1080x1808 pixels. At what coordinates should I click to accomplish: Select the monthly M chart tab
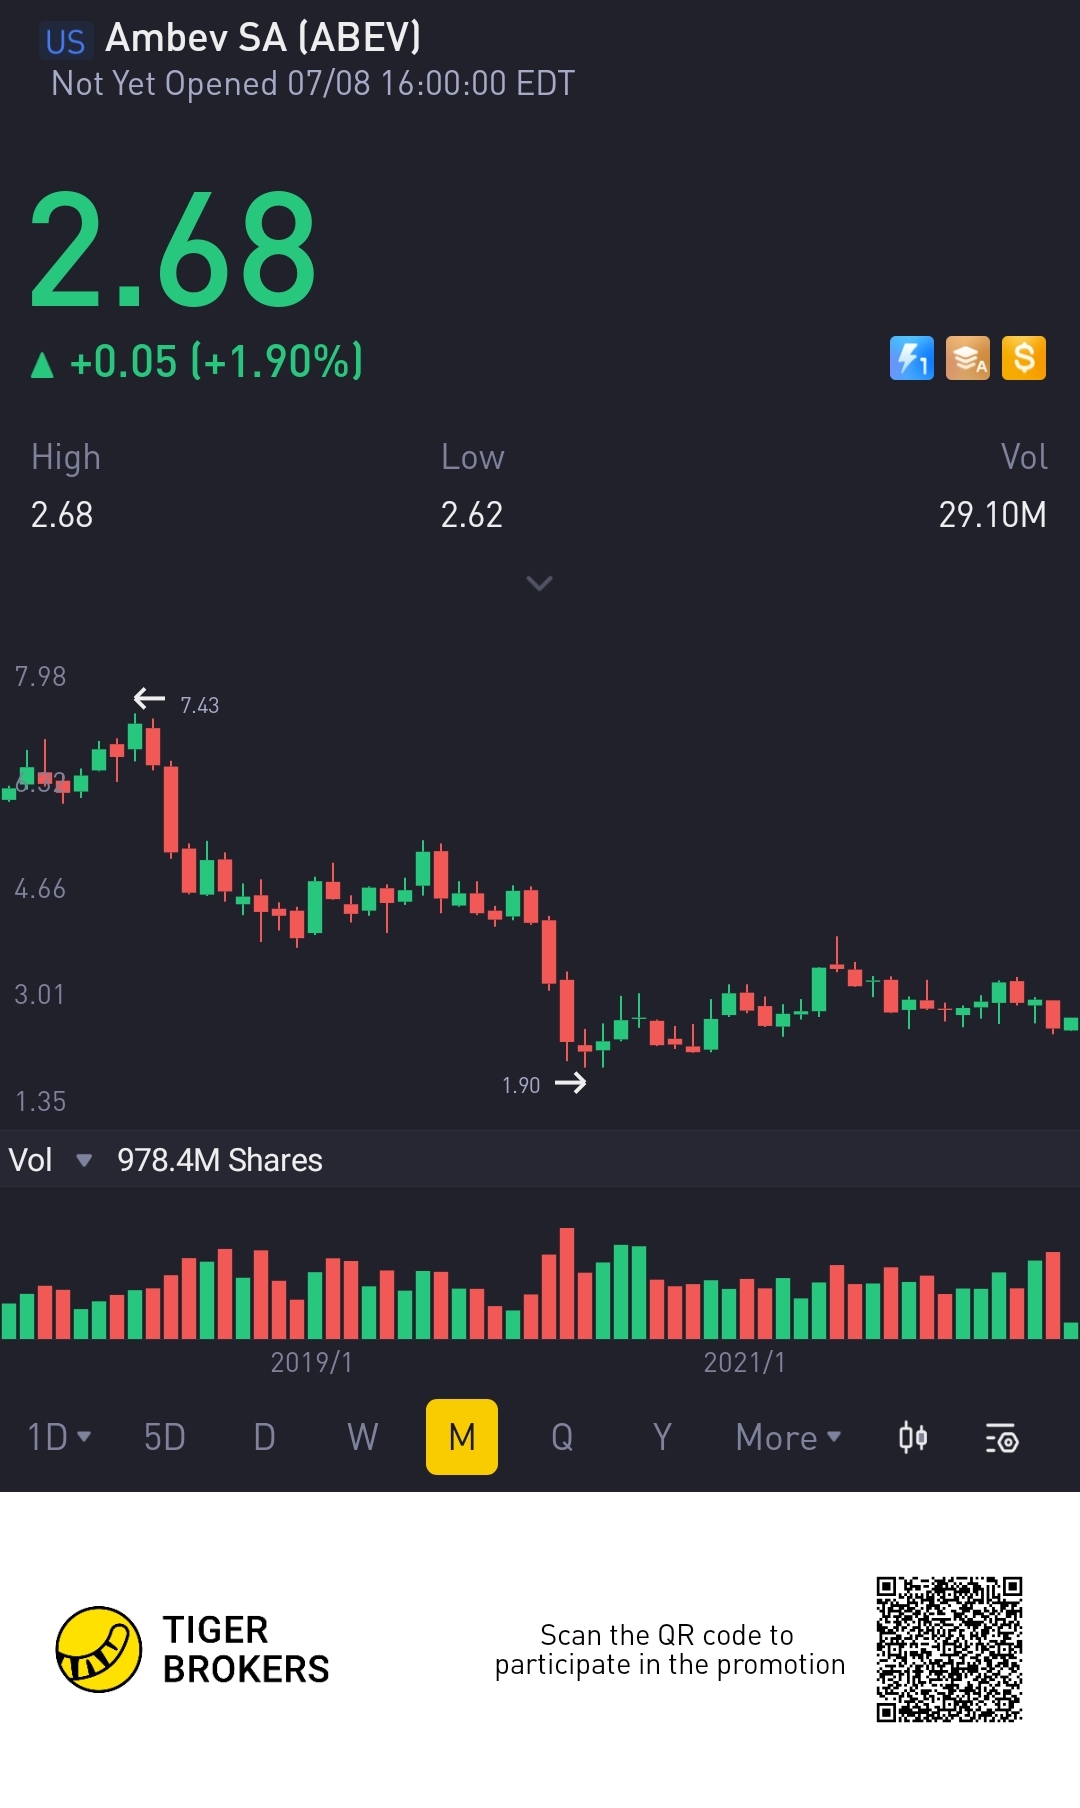coord(462,1437)
